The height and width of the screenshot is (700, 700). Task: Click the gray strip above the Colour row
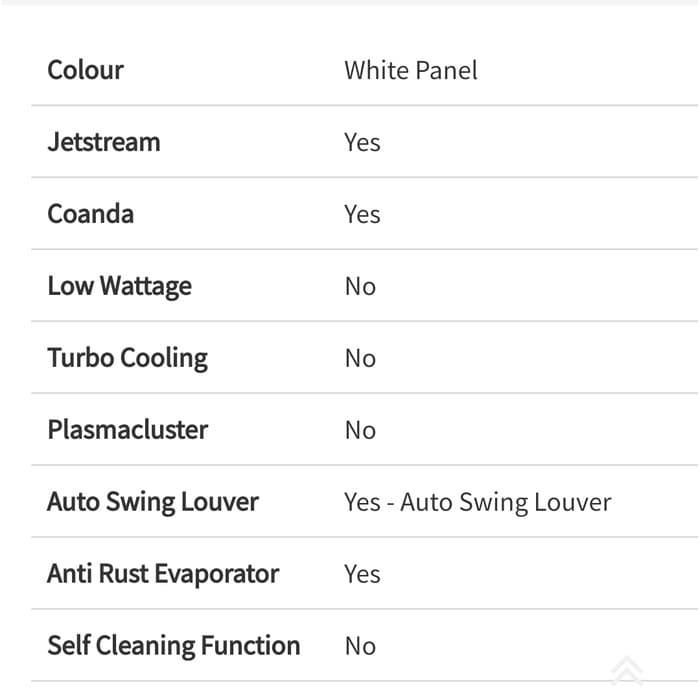click(x=350, y=3)
